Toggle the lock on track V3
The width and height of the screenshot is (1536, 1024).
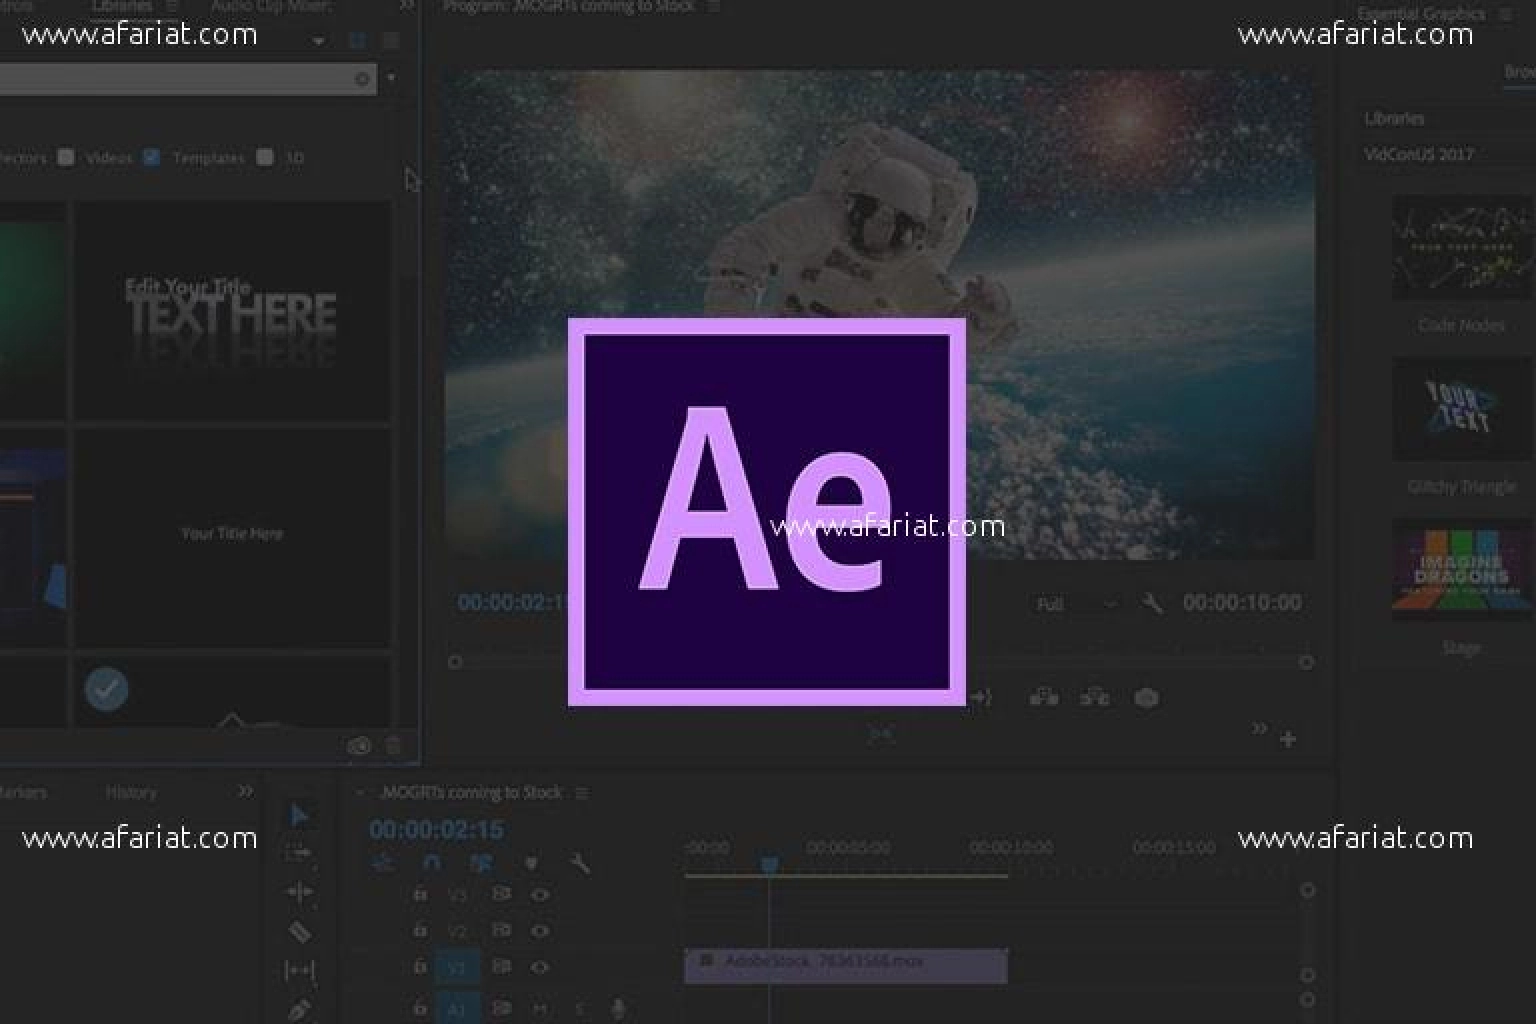pyautogui.click(x=421, y=894)
